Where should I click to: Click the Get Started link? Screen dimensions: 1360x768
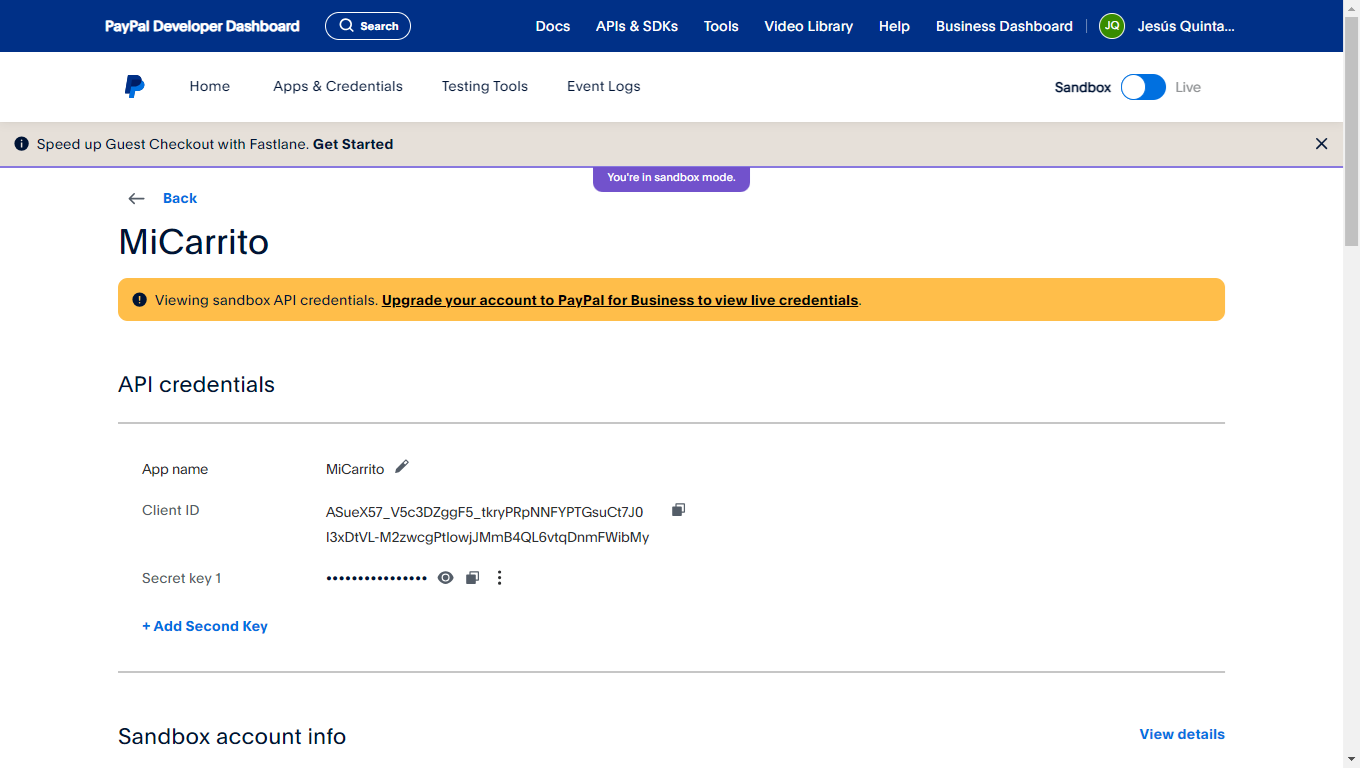(353, 144)
